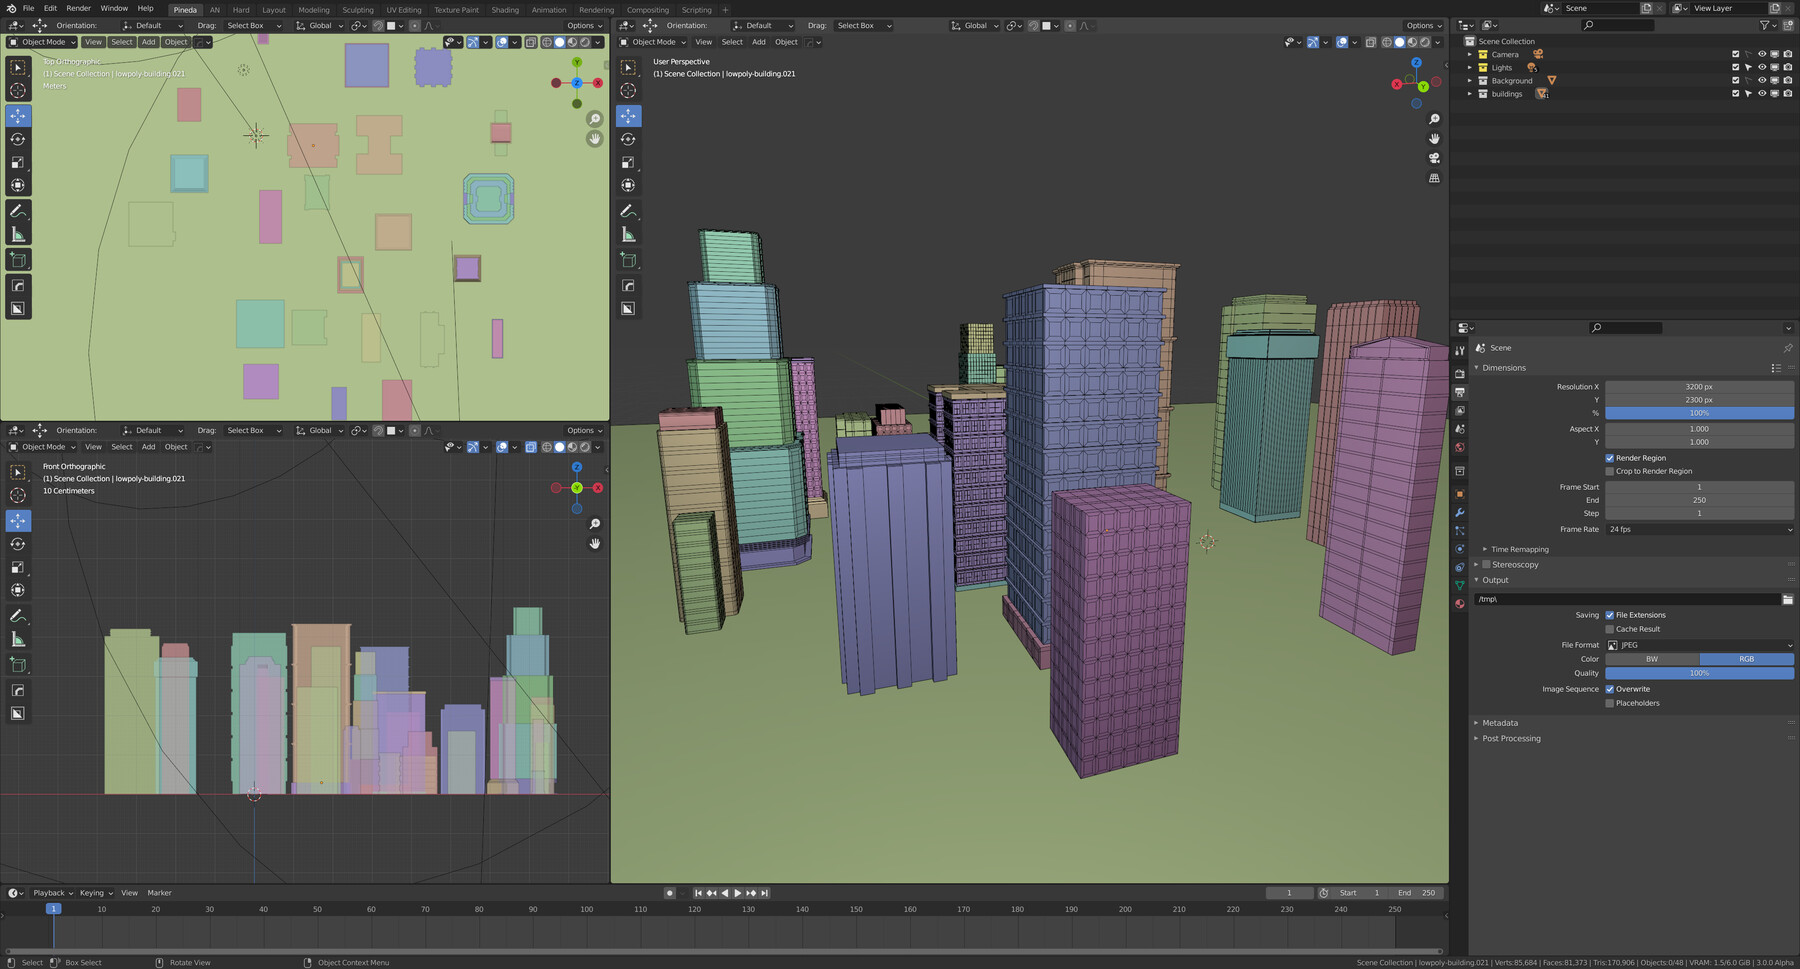This screenshot has width=1800, height=969.
Task: Enable the Render Region checkbox
Action: 1609,457
